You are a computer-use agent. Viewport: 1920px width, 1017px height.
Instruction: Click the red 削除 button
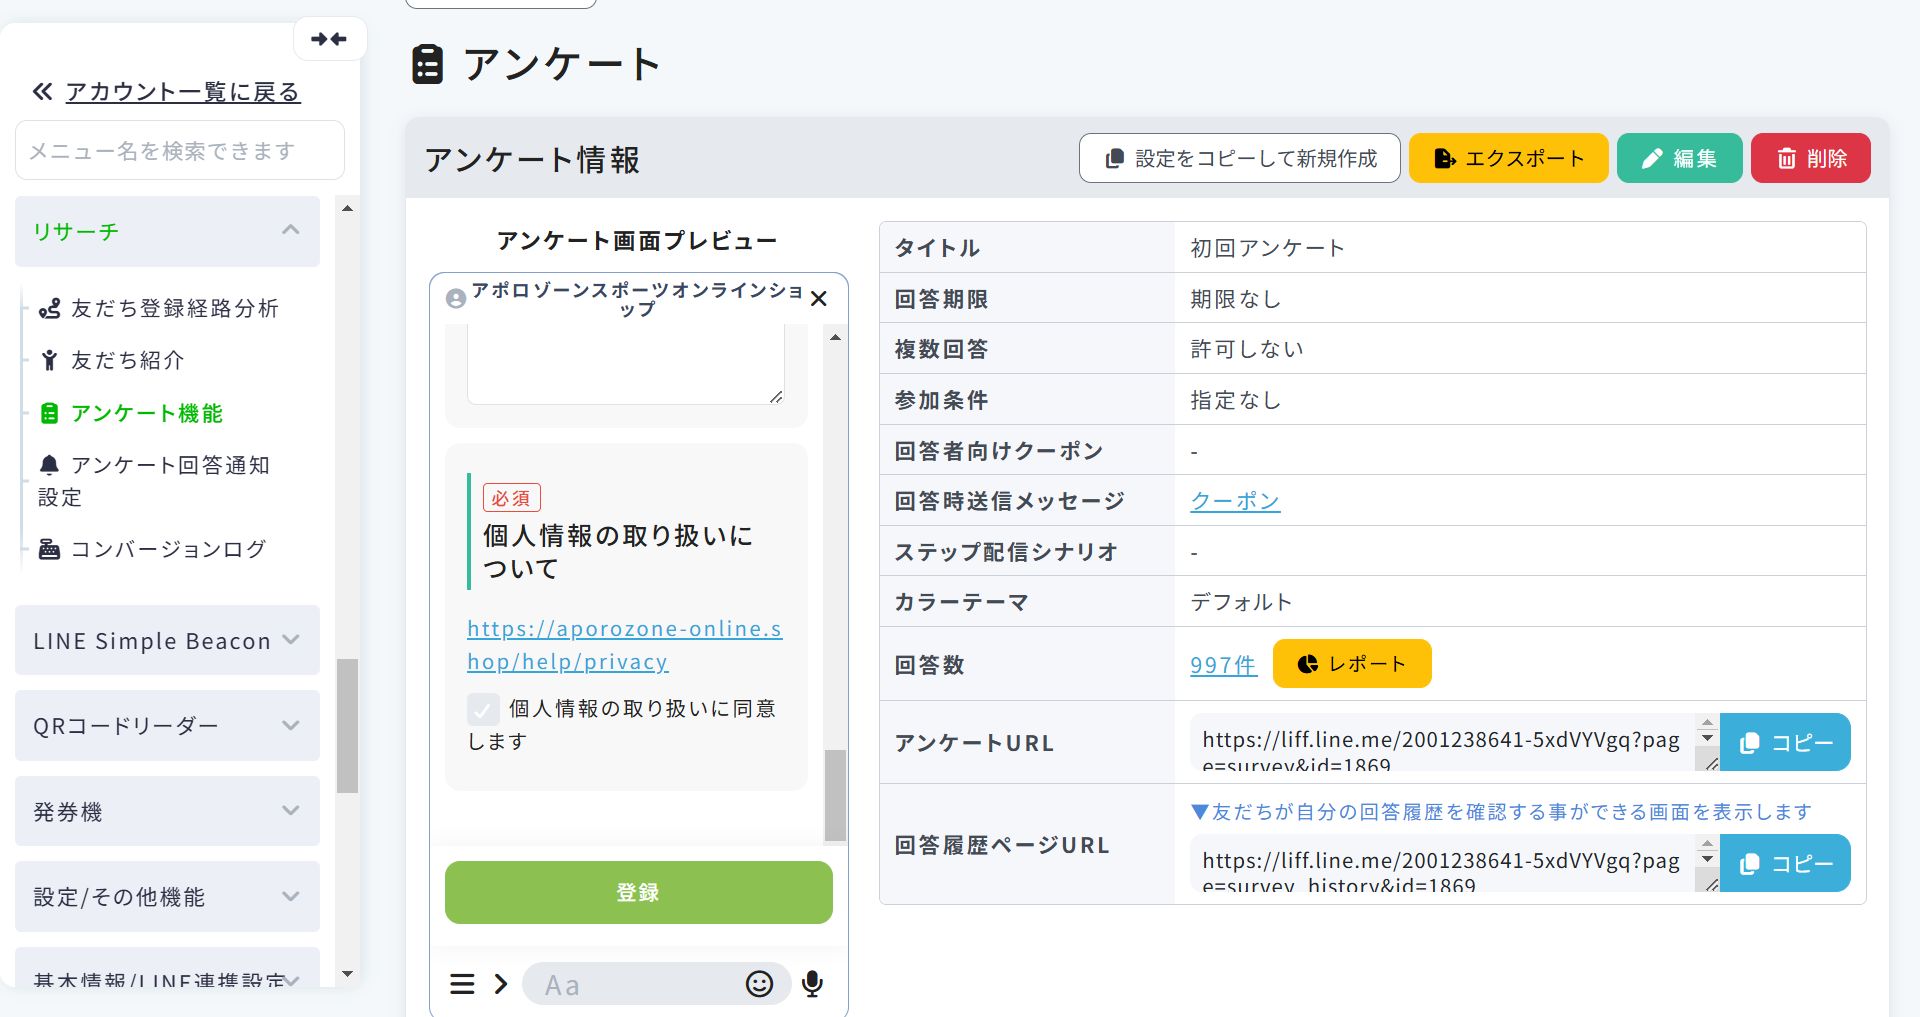pyautogui.click(x=1811, y=158)
